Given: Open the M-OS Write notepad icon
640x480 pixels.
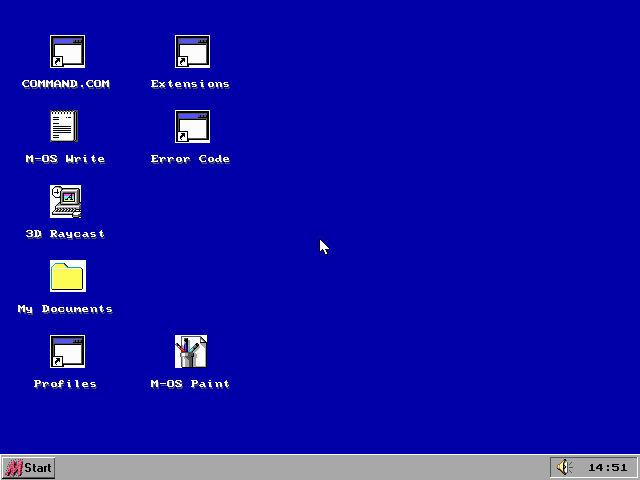Looking at the screenshot, I should click(x=64, y=126).
